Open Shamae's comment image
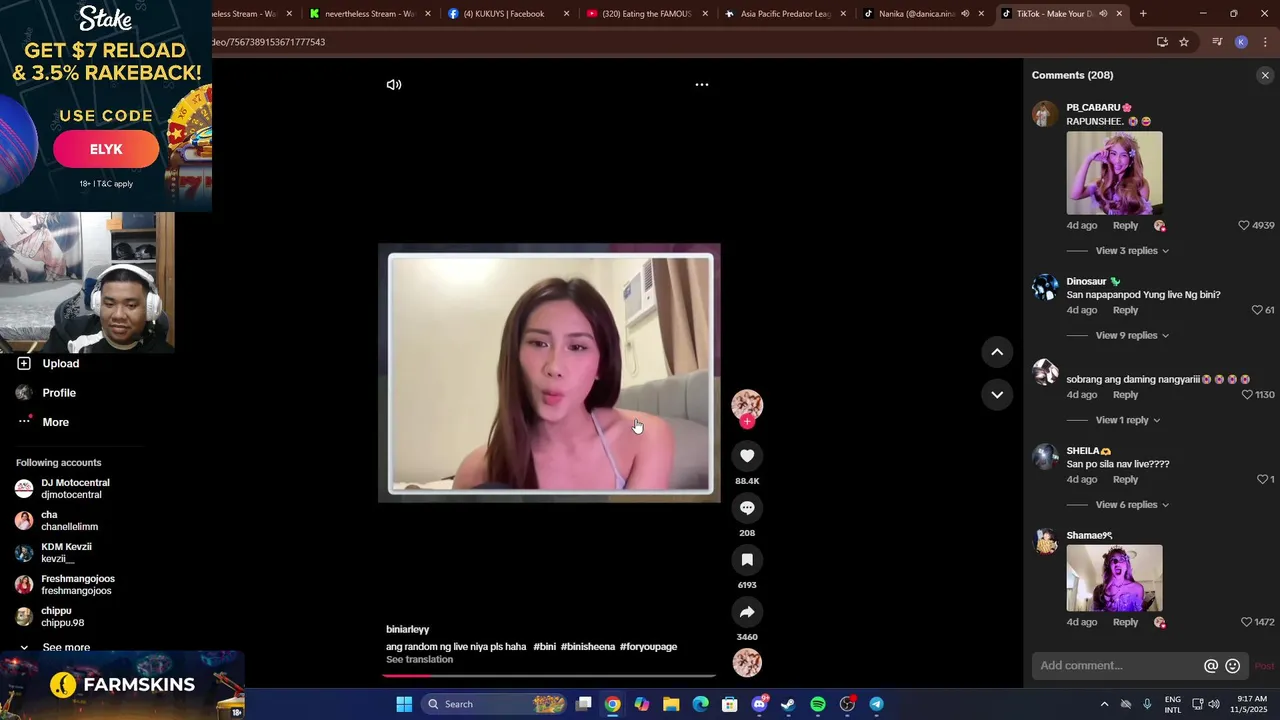The width and height of the screenshot is (1280, 720). click(1114, 578)
